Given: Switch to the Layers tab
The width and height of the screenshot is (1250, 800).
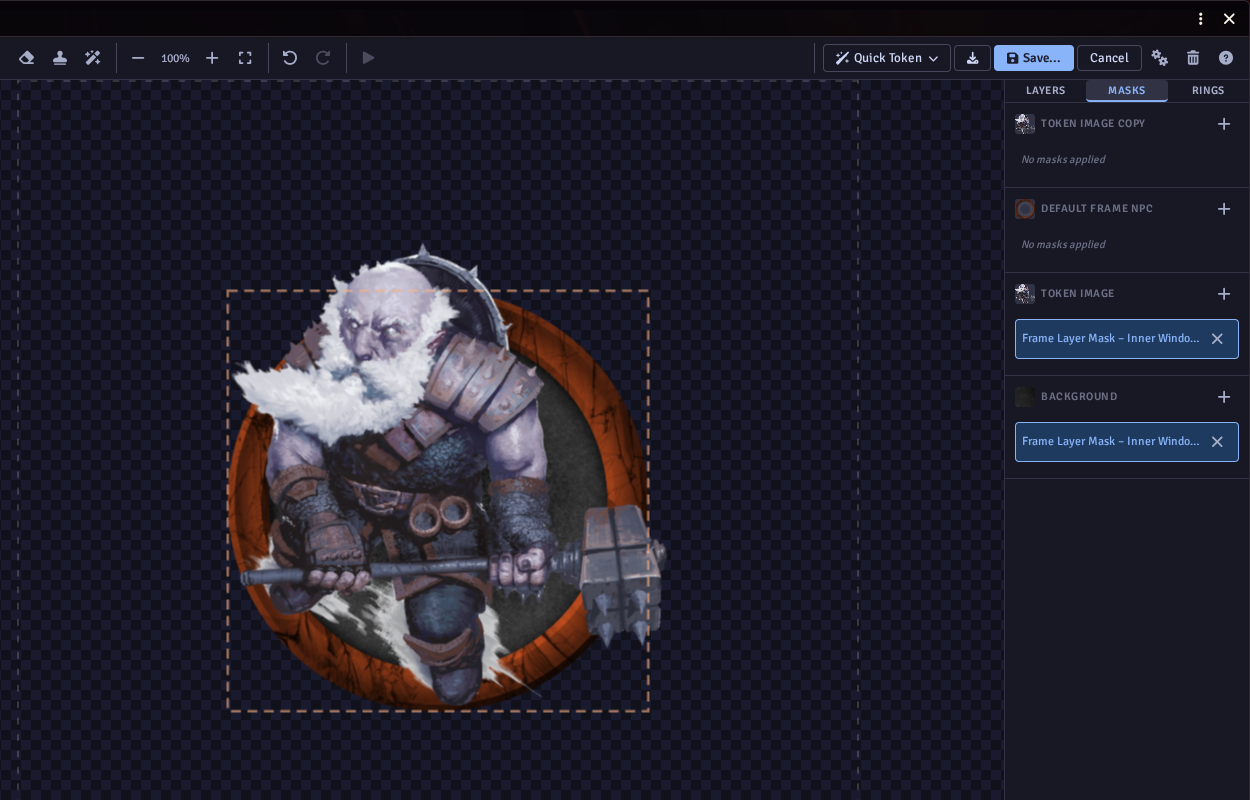Looking at the screenshot, I should 1046,91.
